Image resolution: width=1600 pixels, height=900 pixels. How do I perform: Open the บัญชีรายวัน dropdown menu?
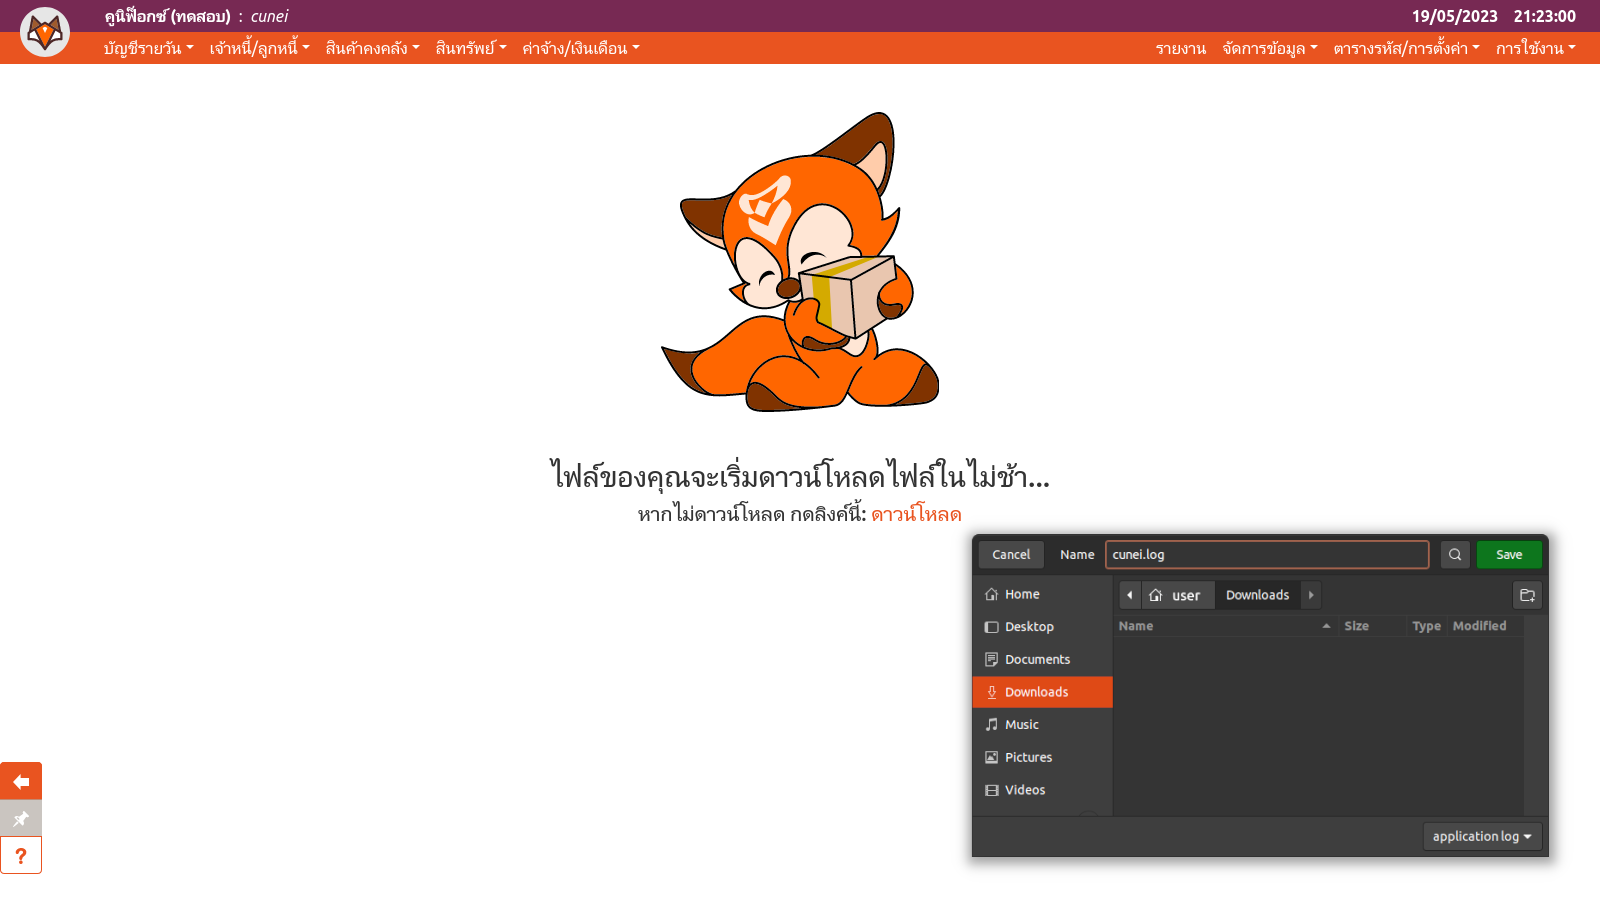[x=148, y=48]
